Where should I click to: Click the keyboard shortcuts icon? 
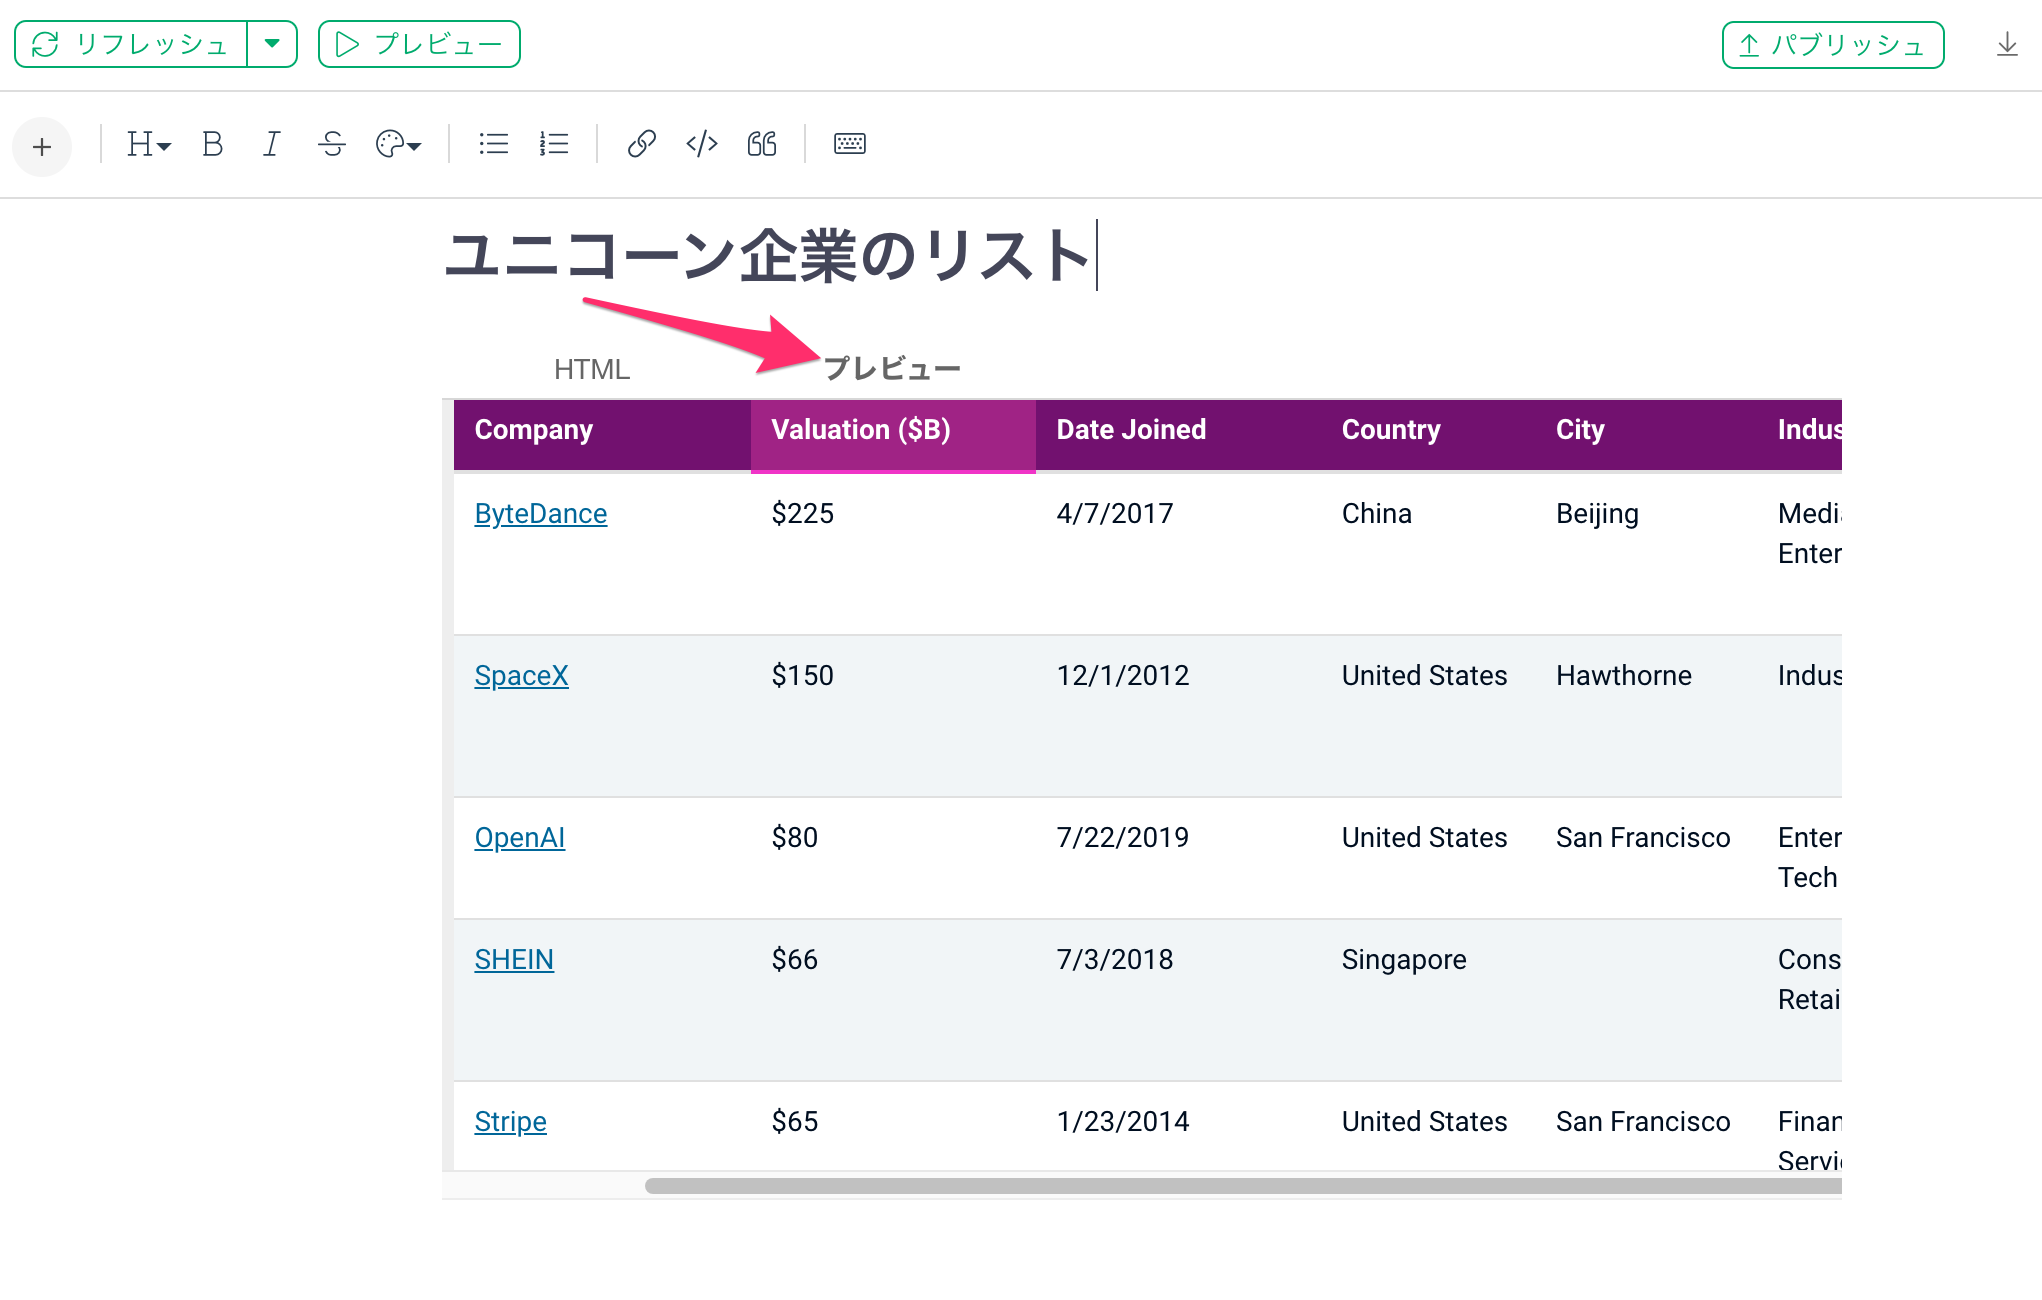pos(850,144)
